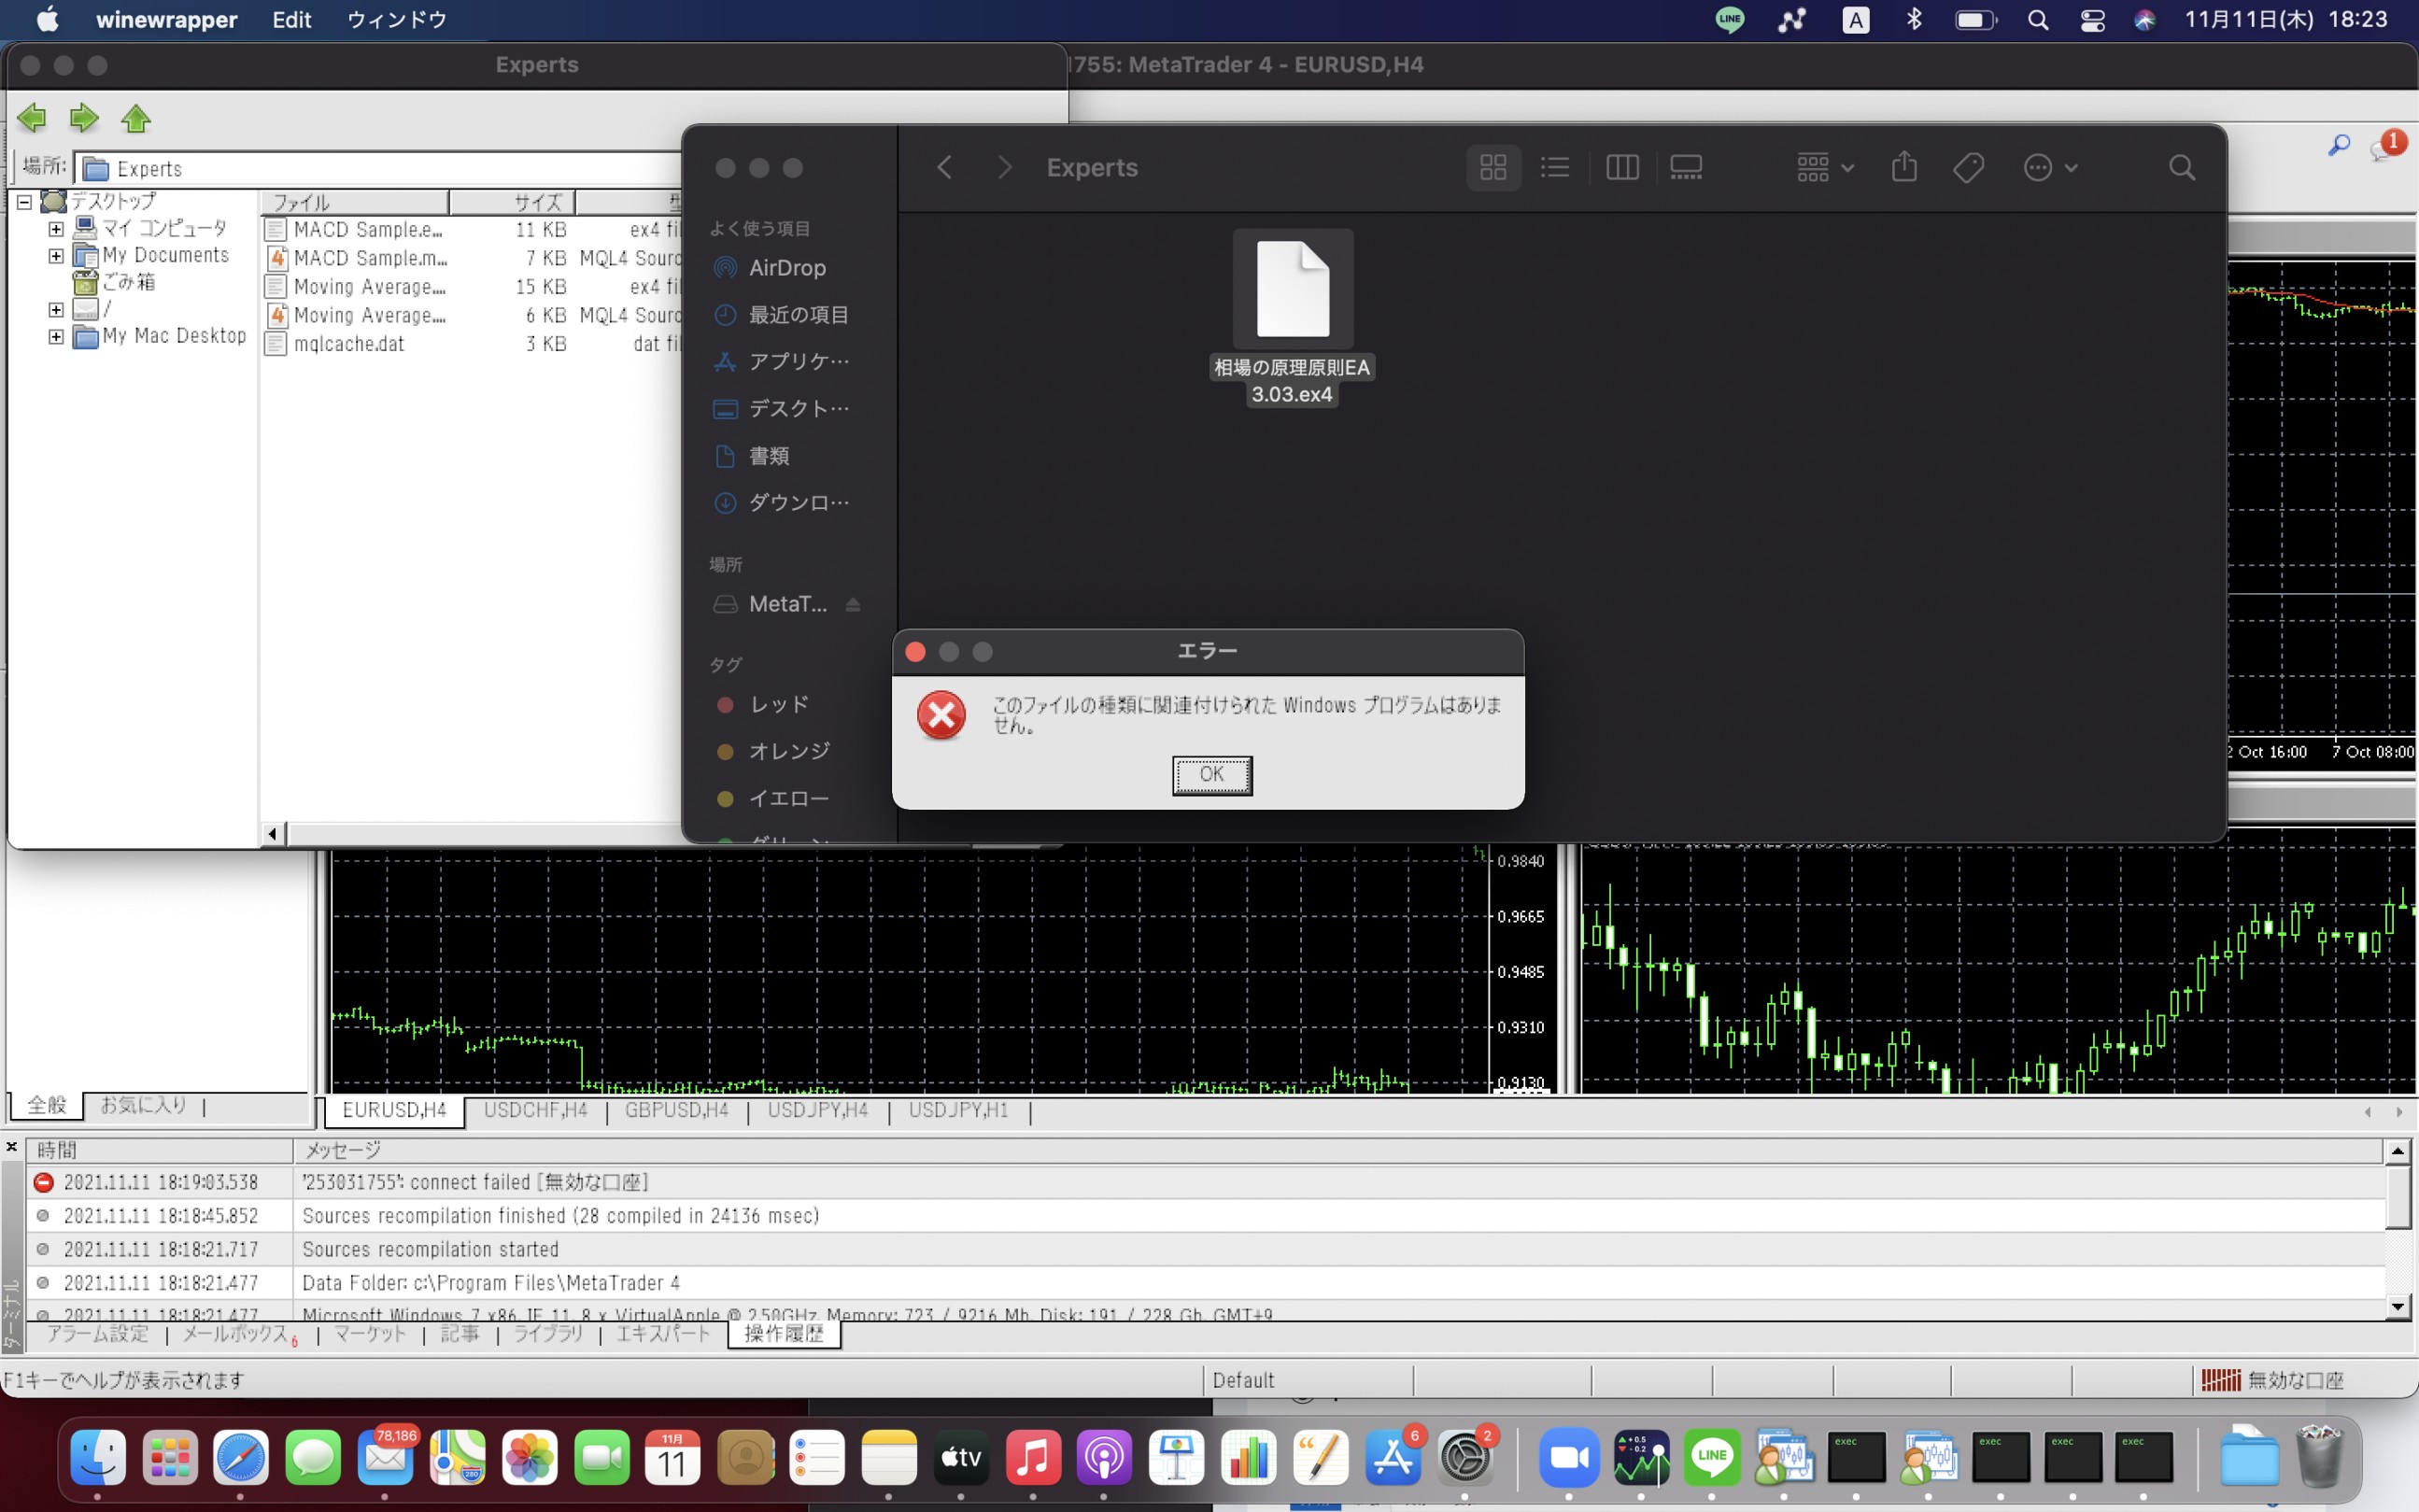Open Safari from the Dock

241,1458
